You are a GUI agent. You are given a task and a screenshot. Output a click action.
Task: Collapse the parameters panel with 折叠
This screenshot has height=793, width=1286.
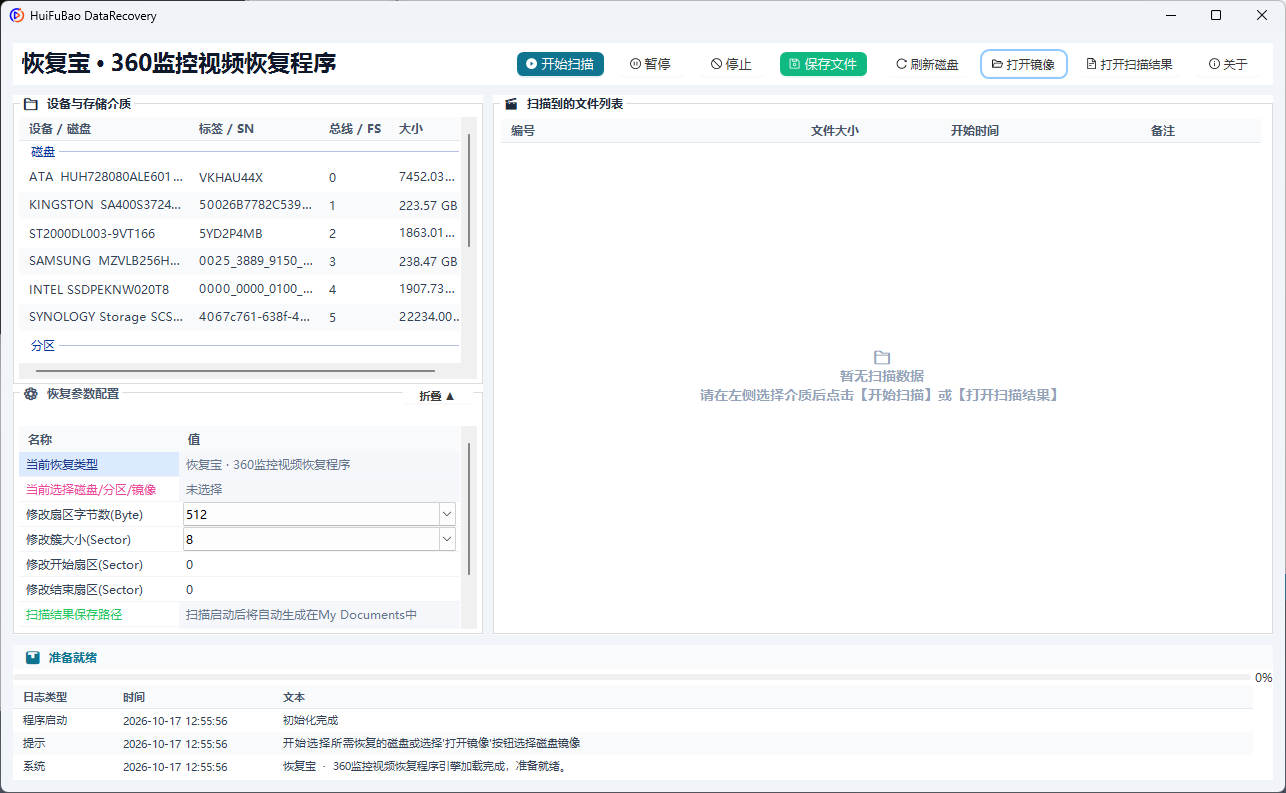(437, 396)
